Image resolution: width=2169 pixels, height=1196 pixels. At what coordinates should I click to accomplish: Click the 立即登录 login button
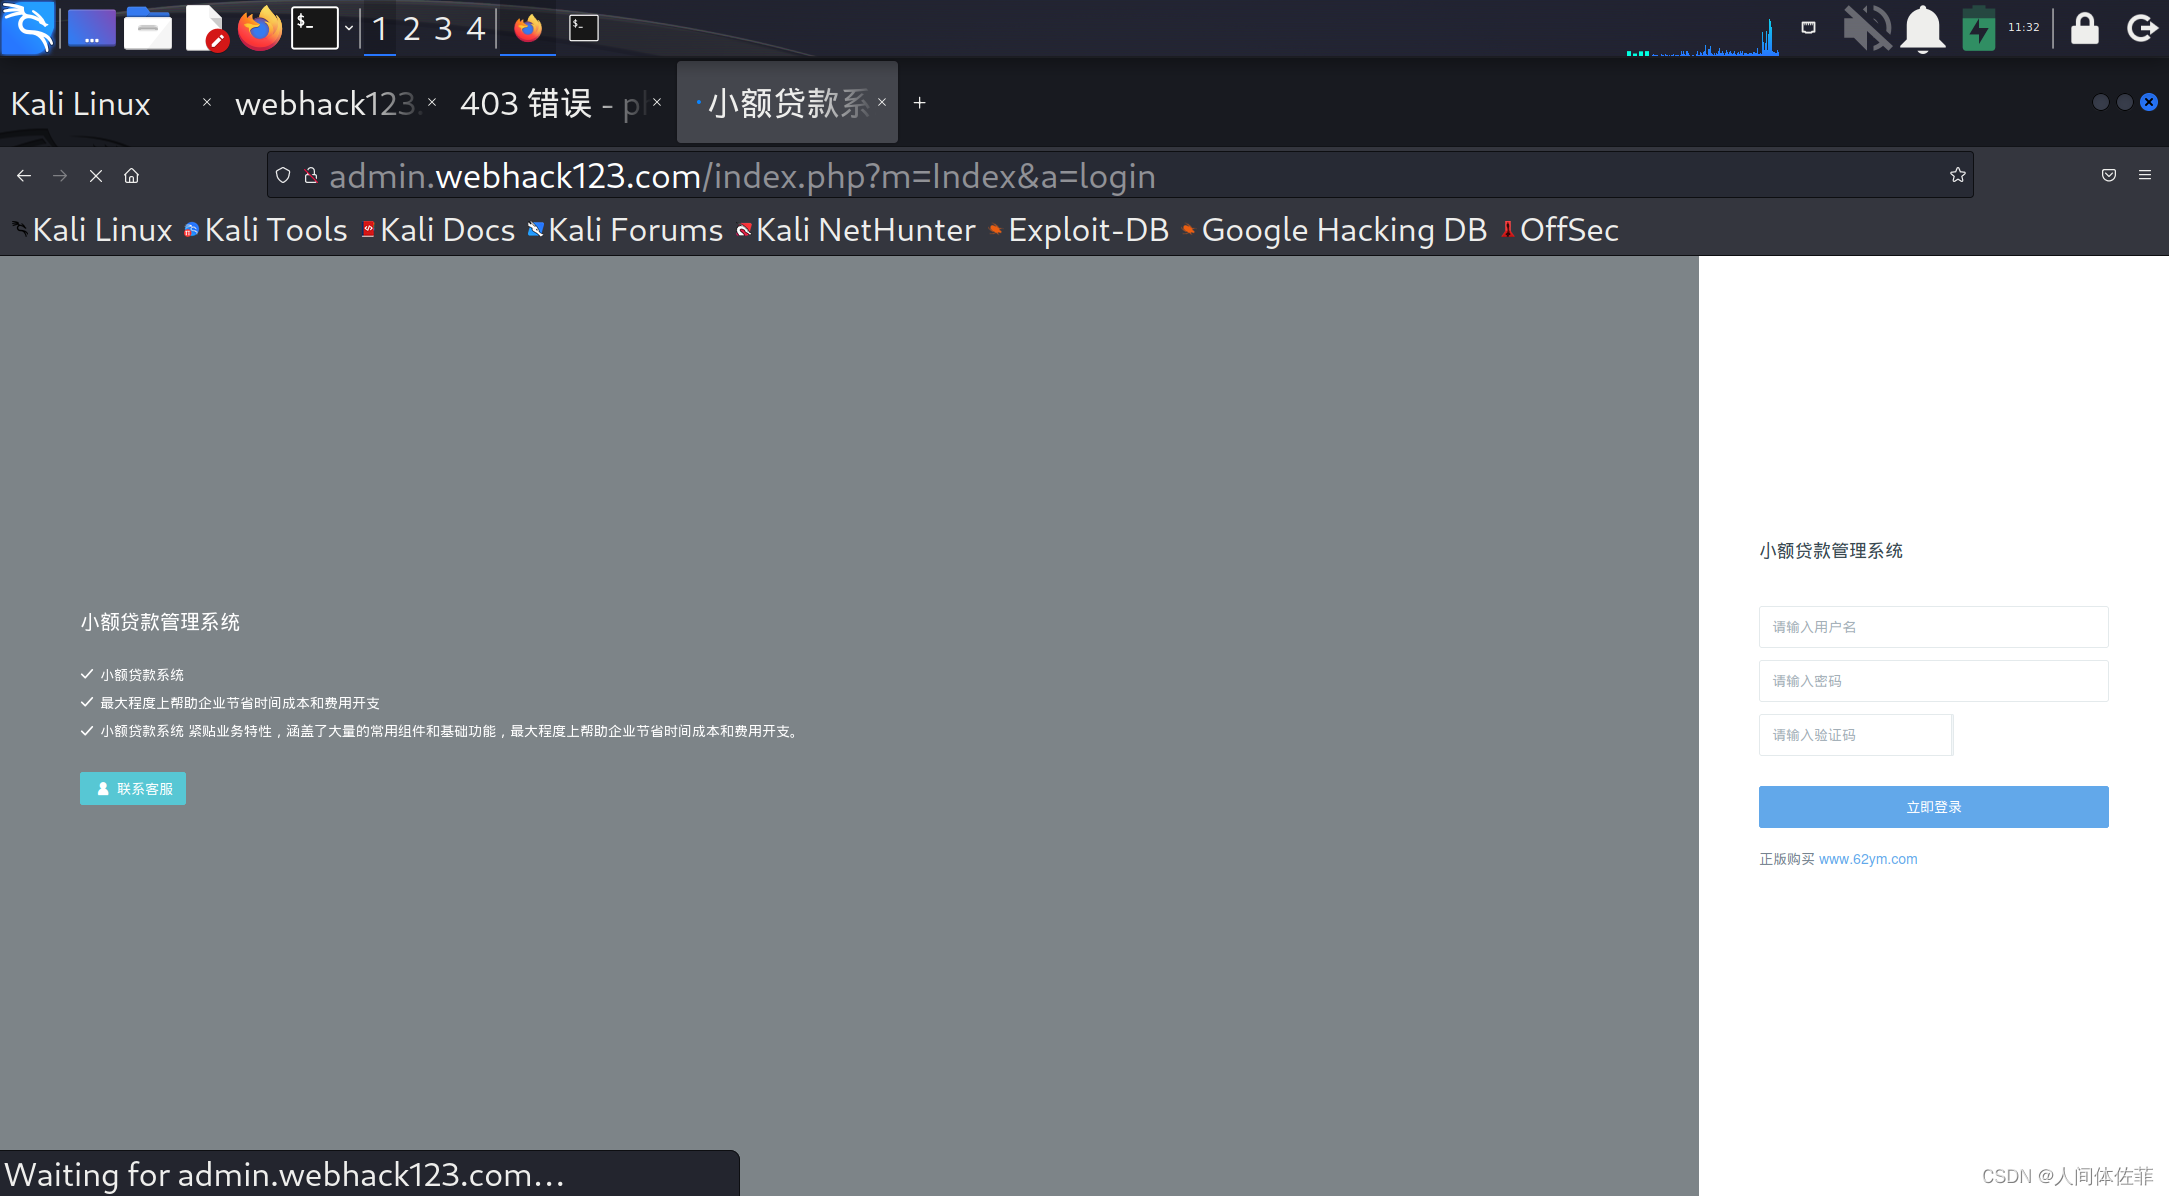point(1933,807)
